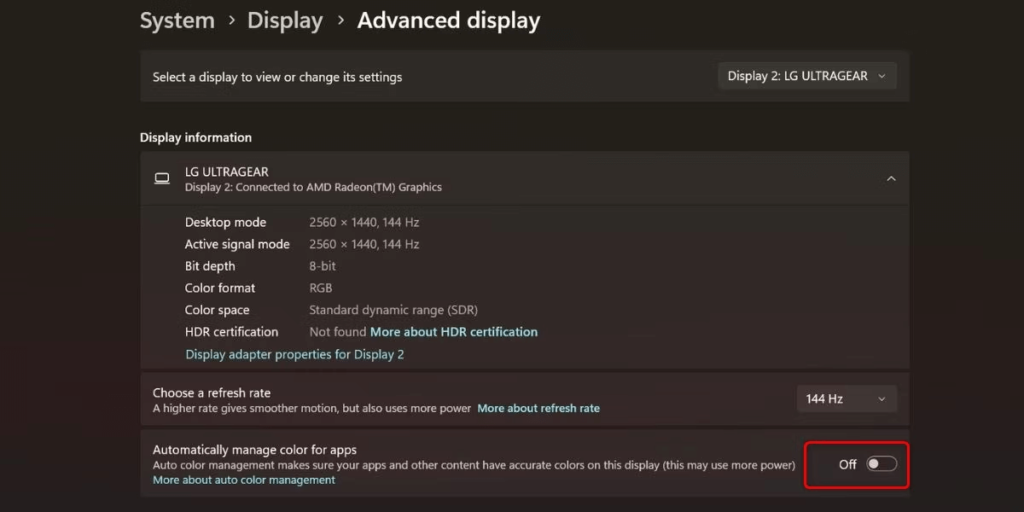Collapse the LG ULTRAGEAR display information section
This screenshot has height=512, width=1024.
[x=890, y=179]
